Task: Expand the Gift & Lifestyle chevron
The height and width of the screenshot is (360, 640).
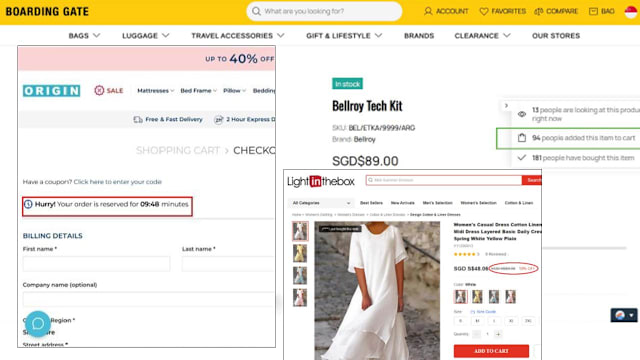Action: (378, 36)
